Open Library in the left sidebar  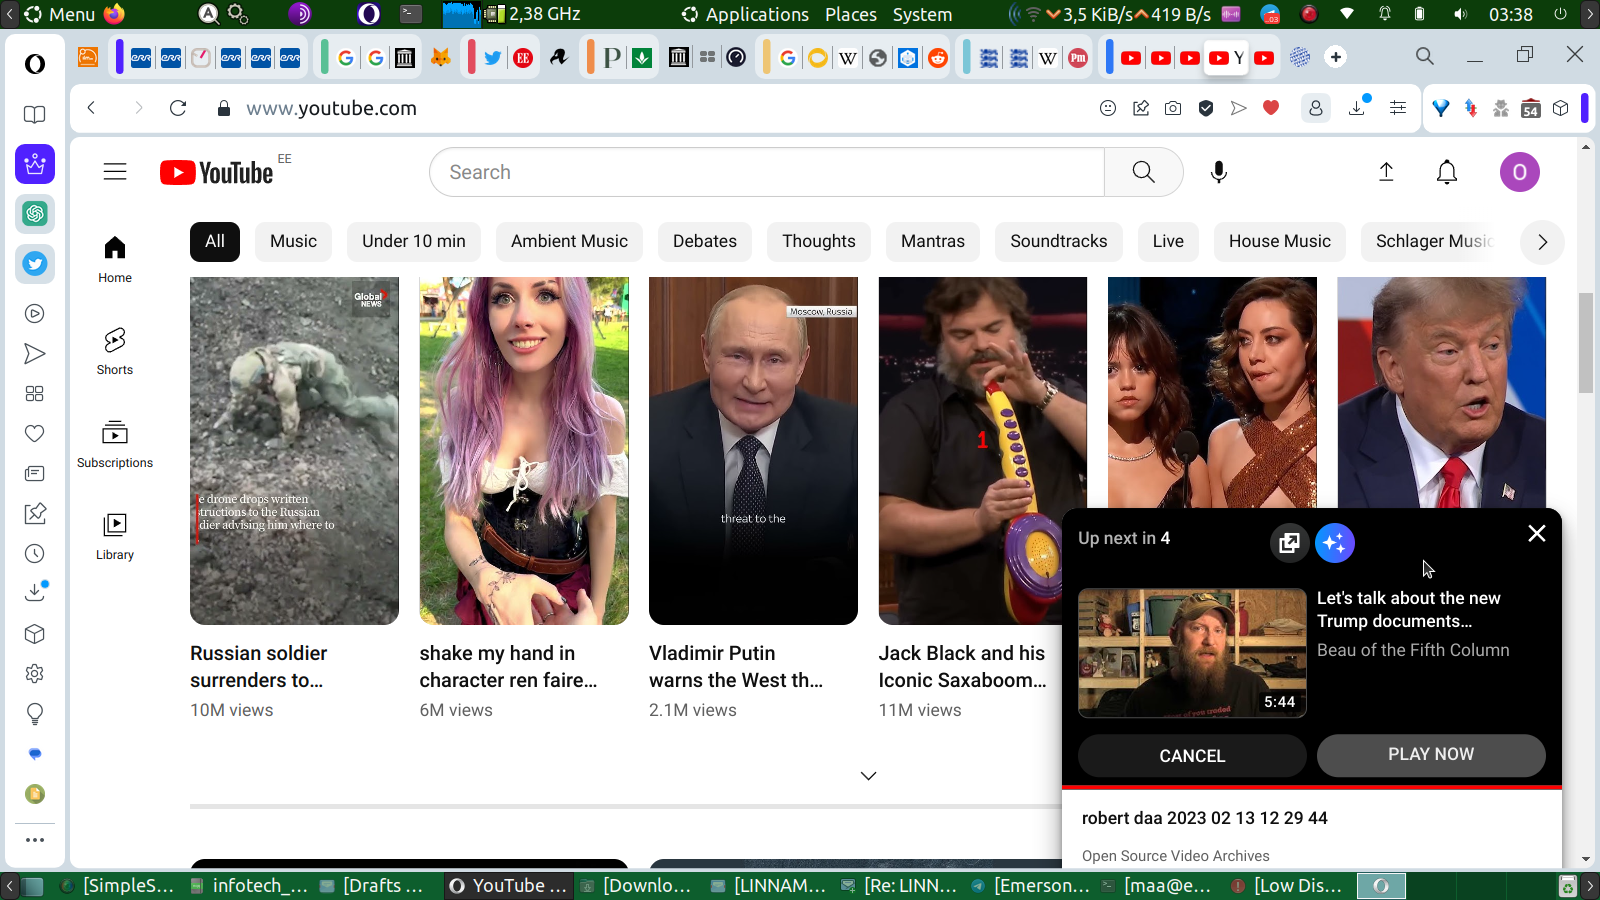click(115, 536)
